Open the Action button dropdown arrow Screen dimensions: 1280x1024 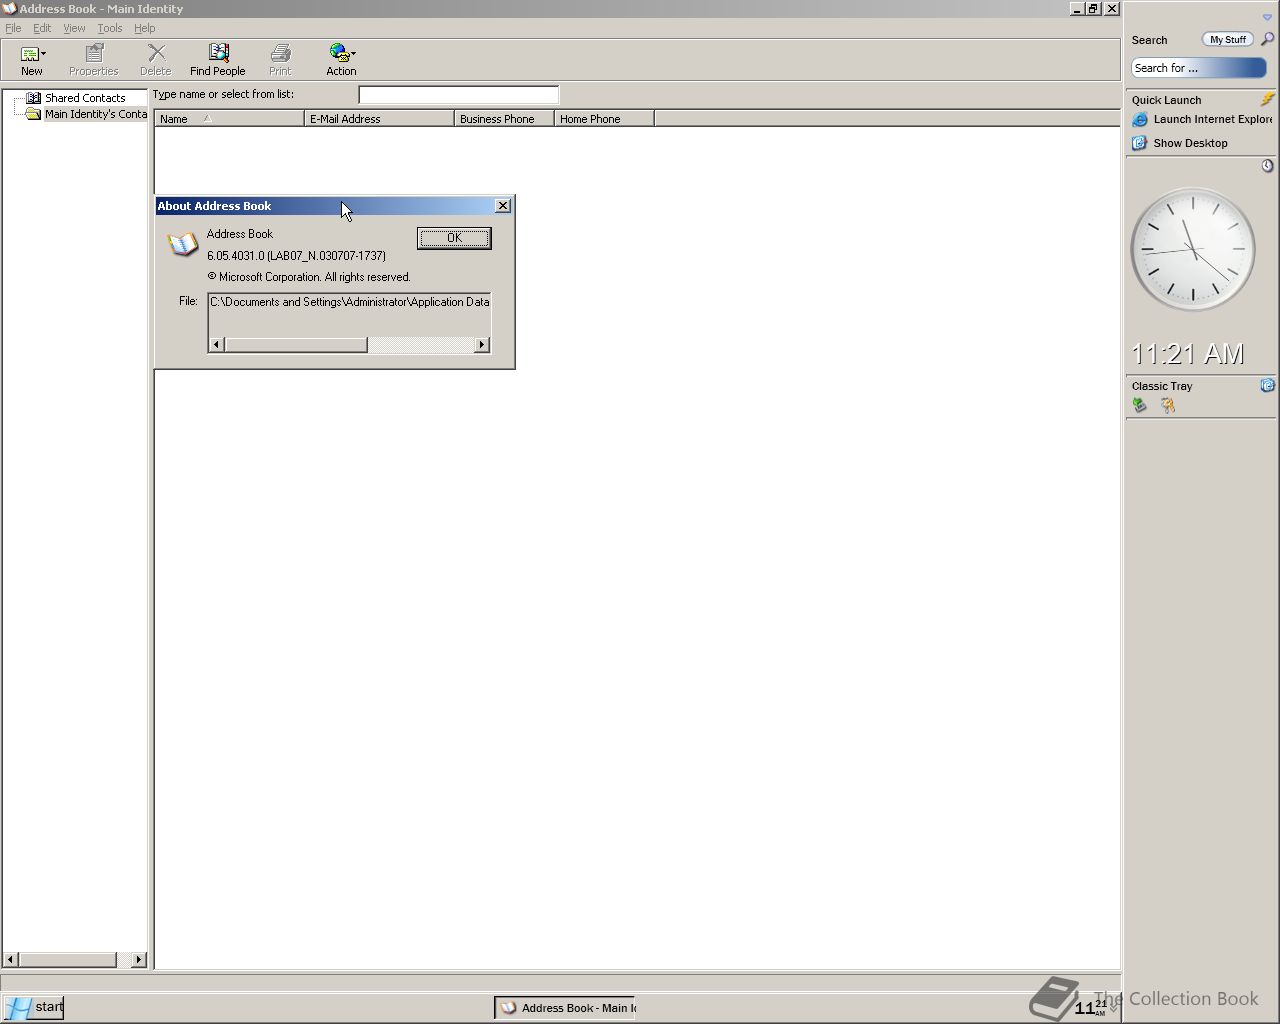tap(353, 54)
